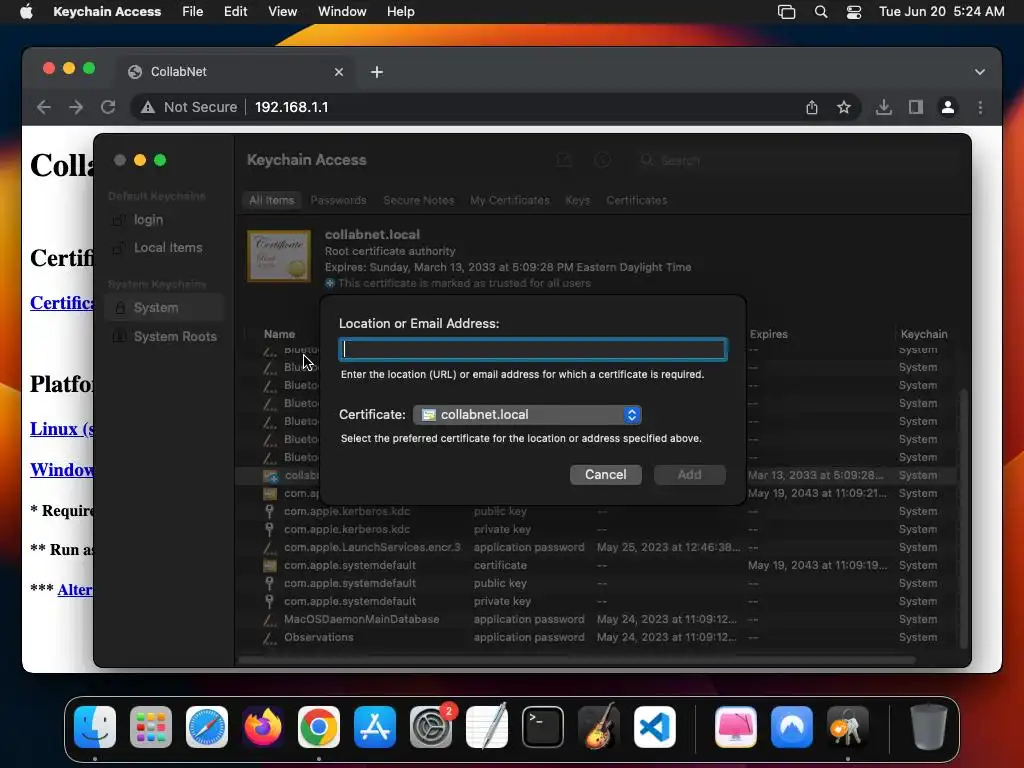Click the Cancel button in the dialog
This screenshot has width=1024, height=768.
coord(605,475)
